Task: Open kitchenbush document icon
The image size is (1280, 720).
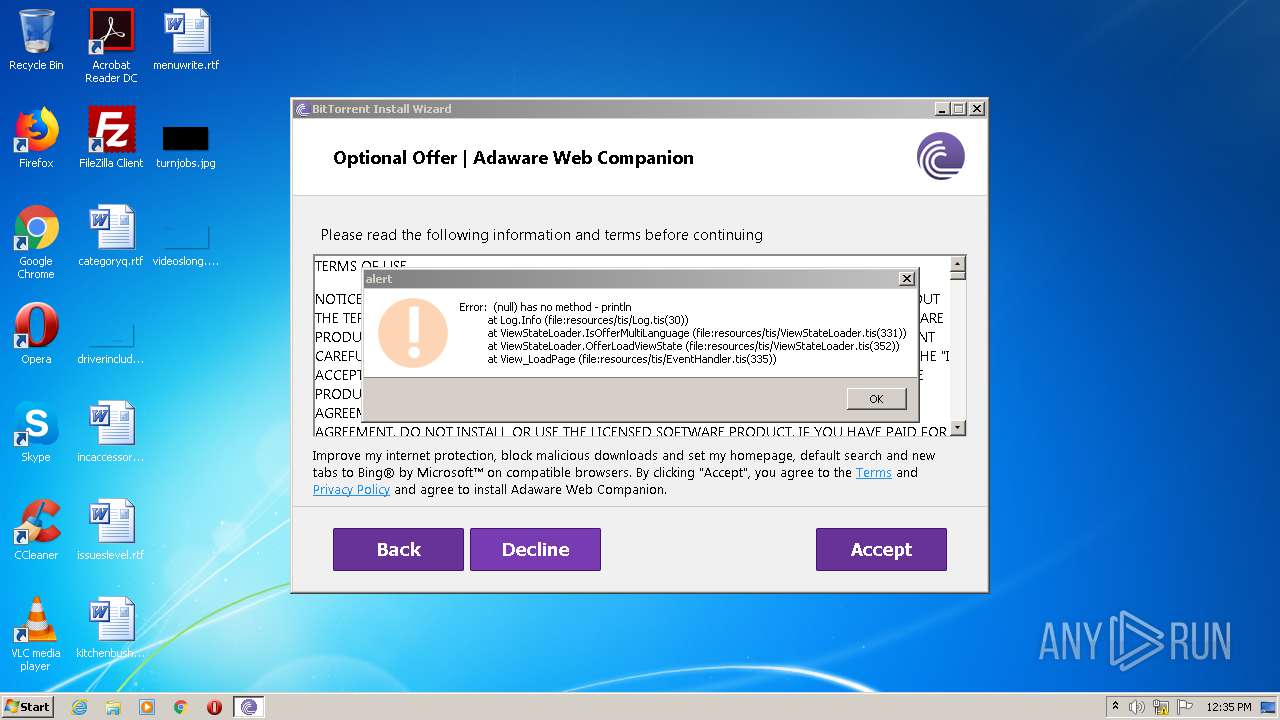Action: pos(111,628)
